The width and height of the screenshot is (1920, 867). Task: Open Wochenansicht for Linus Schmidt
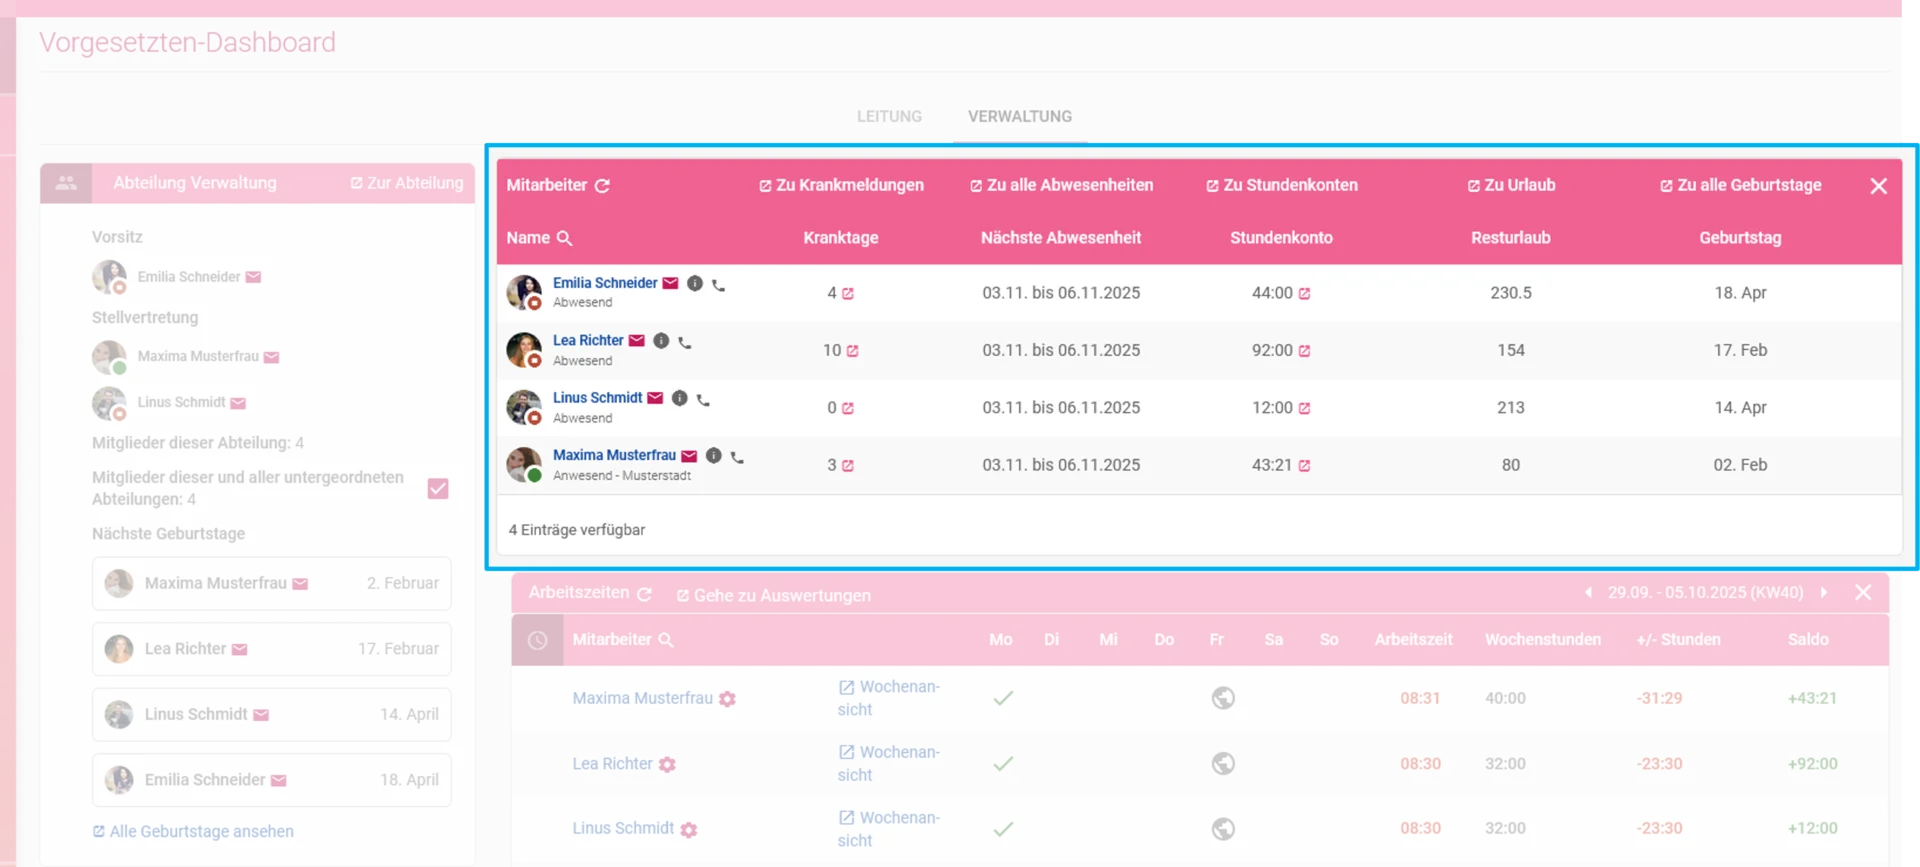click(888, 829)
